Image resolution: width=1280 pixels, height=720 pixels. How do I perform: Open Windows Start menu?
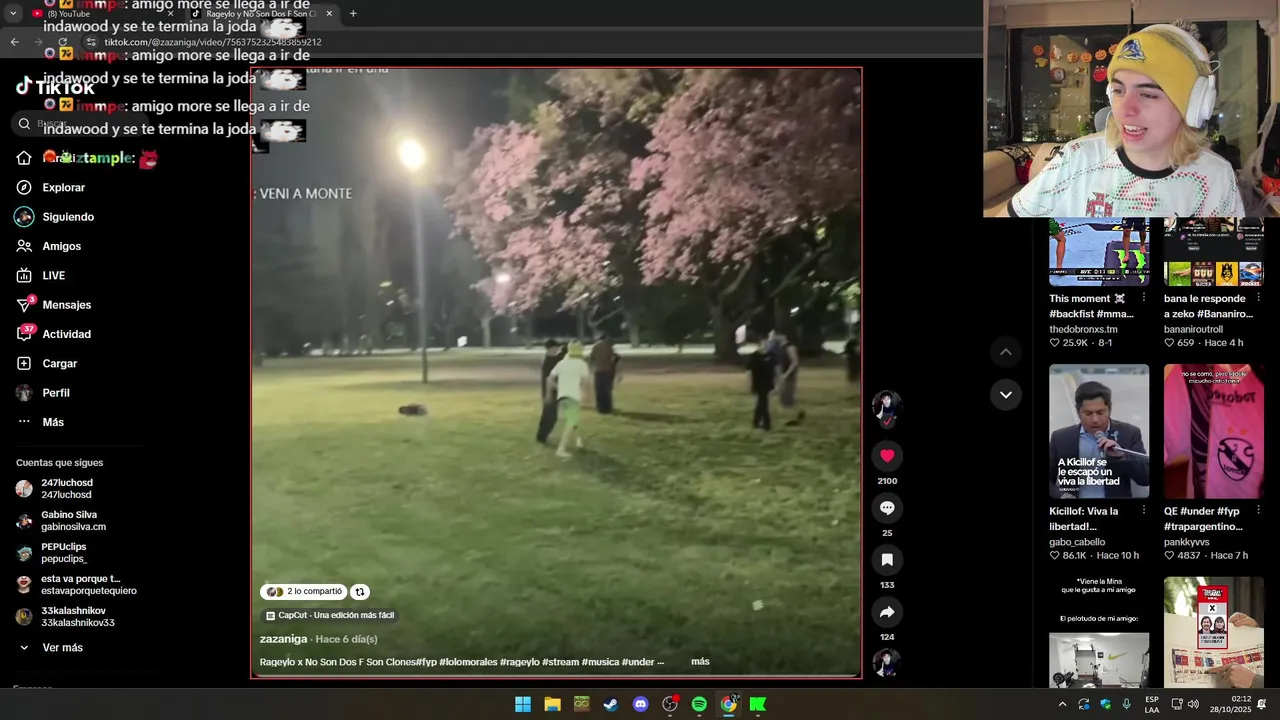523,704
